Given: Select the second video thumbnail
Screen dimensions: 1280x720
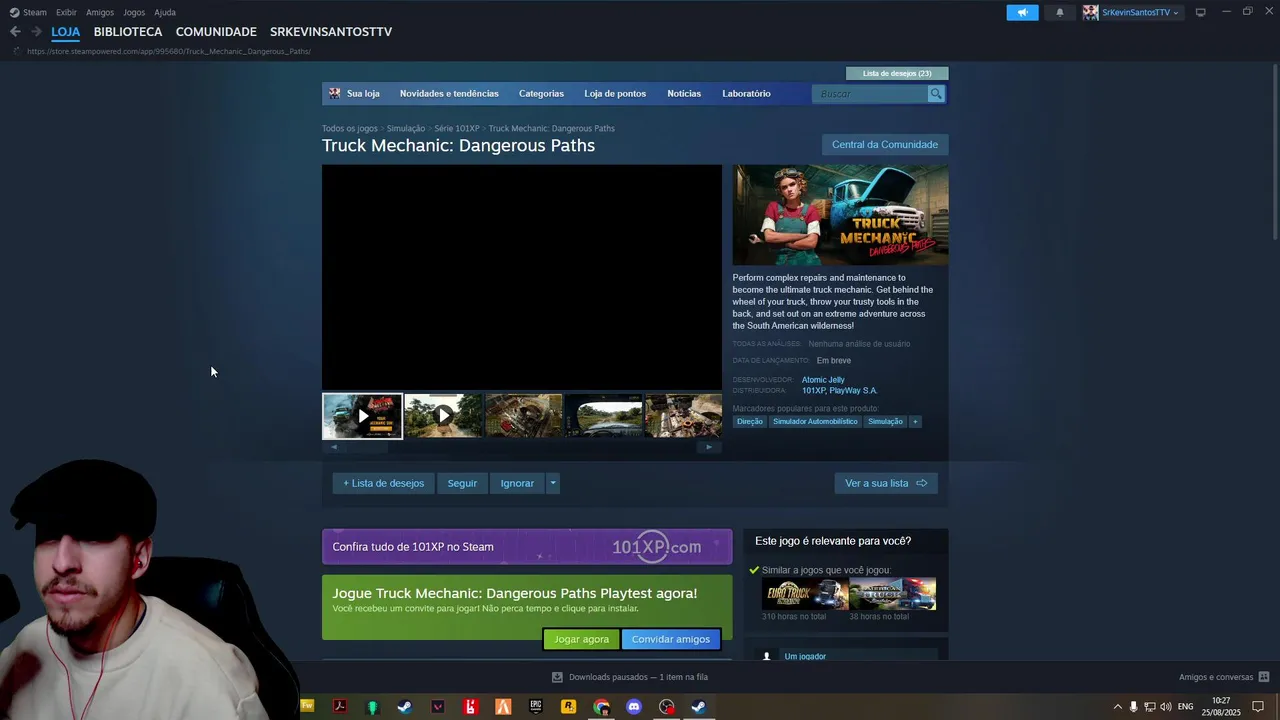Looking at the screenshot, I should click(x=443, y=416).
